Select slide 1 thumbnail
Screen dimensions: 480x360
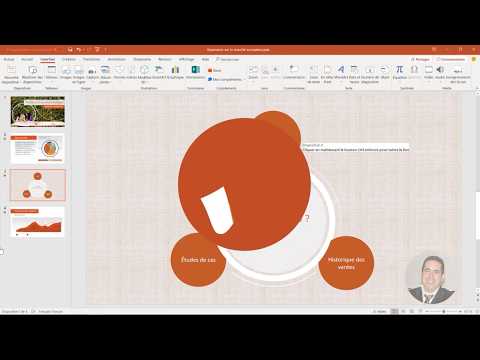(x=38, y=112)
